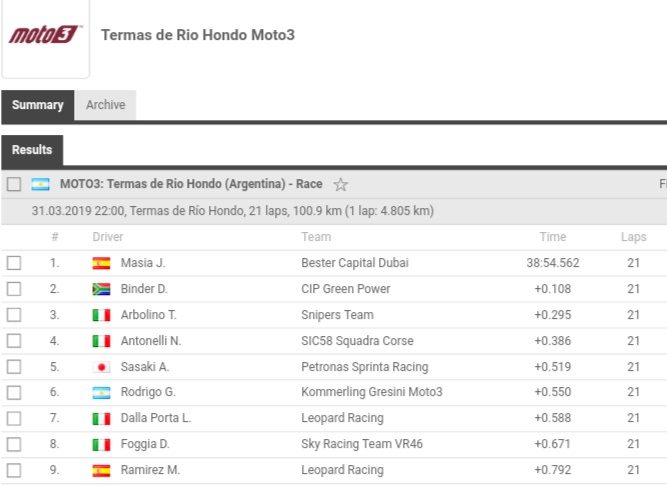Open the Summary tab
The width and height of the screenshot is (667, 486).
[x=38, y=105]
